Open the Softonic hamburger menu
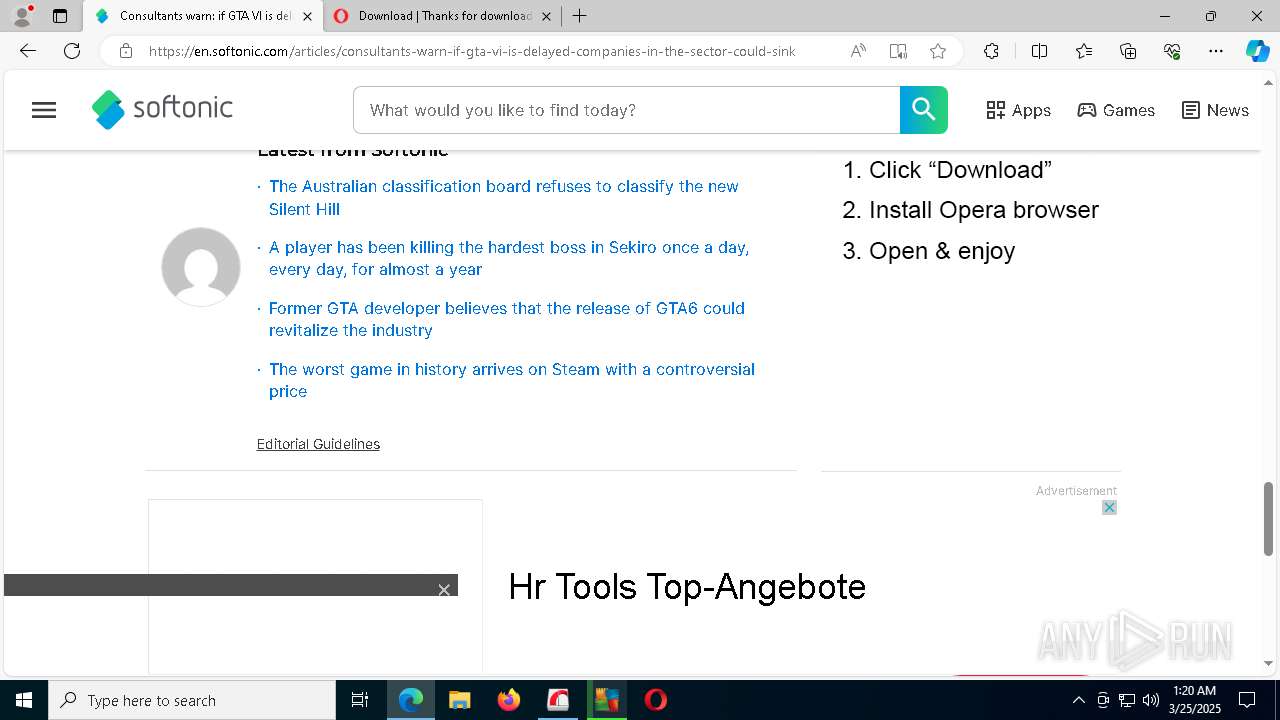Viewport: 1280px width, 720px height. [44, 110]
